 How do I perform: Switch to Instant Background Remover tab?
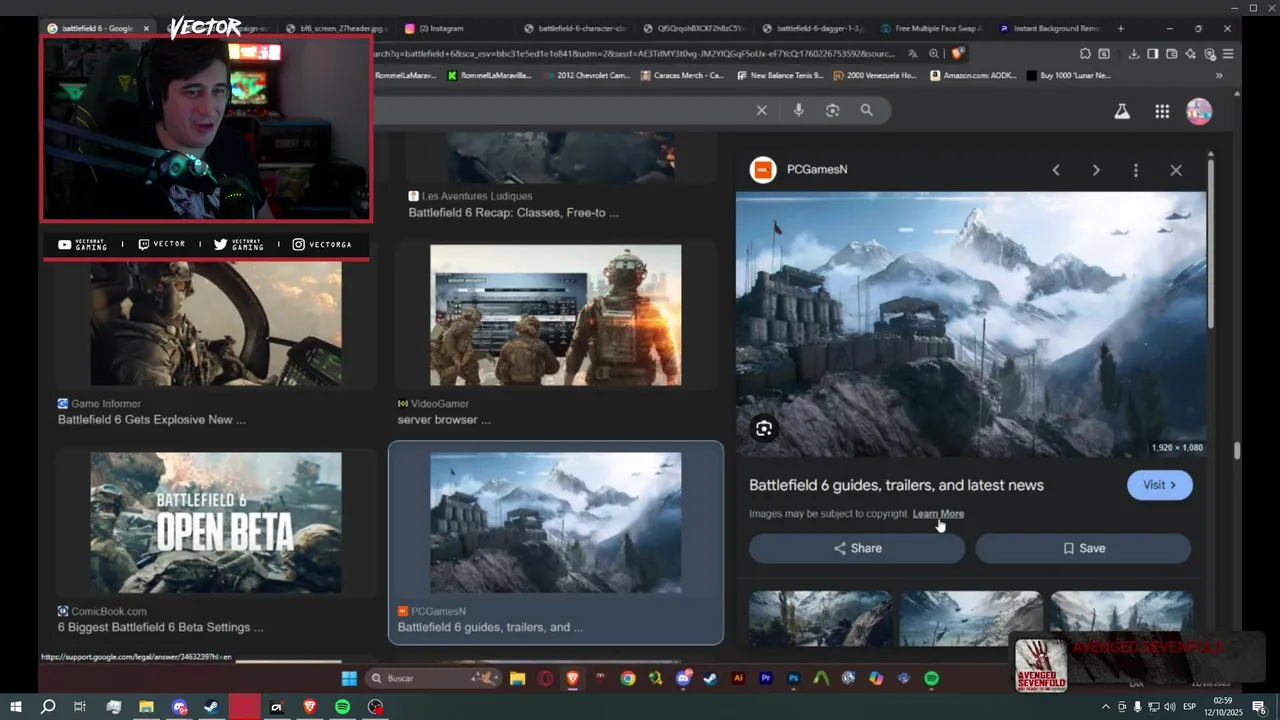1049,28
